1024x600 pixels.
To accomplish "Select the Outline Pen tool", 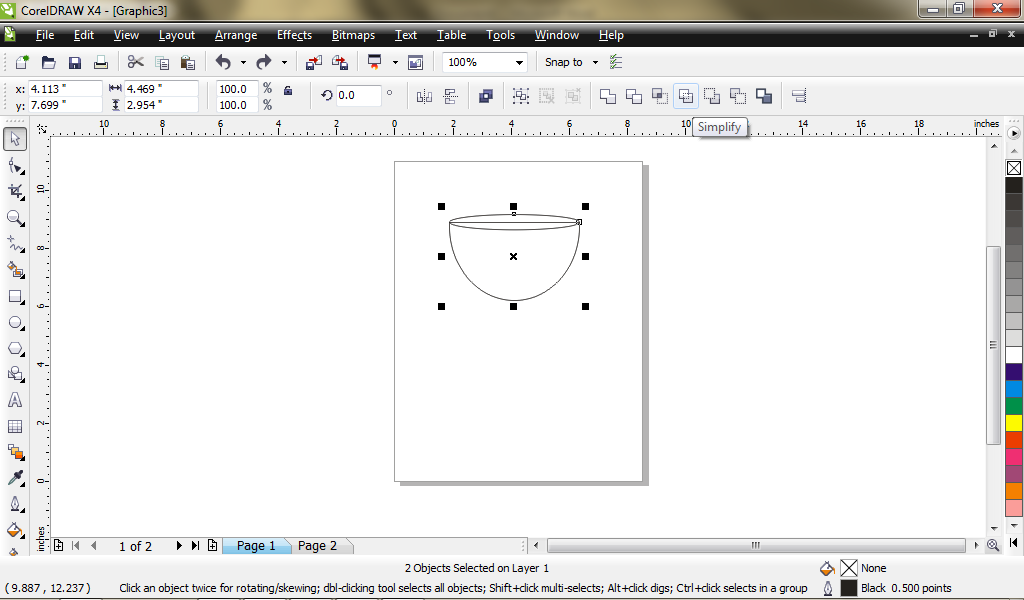I will point(15,504).
